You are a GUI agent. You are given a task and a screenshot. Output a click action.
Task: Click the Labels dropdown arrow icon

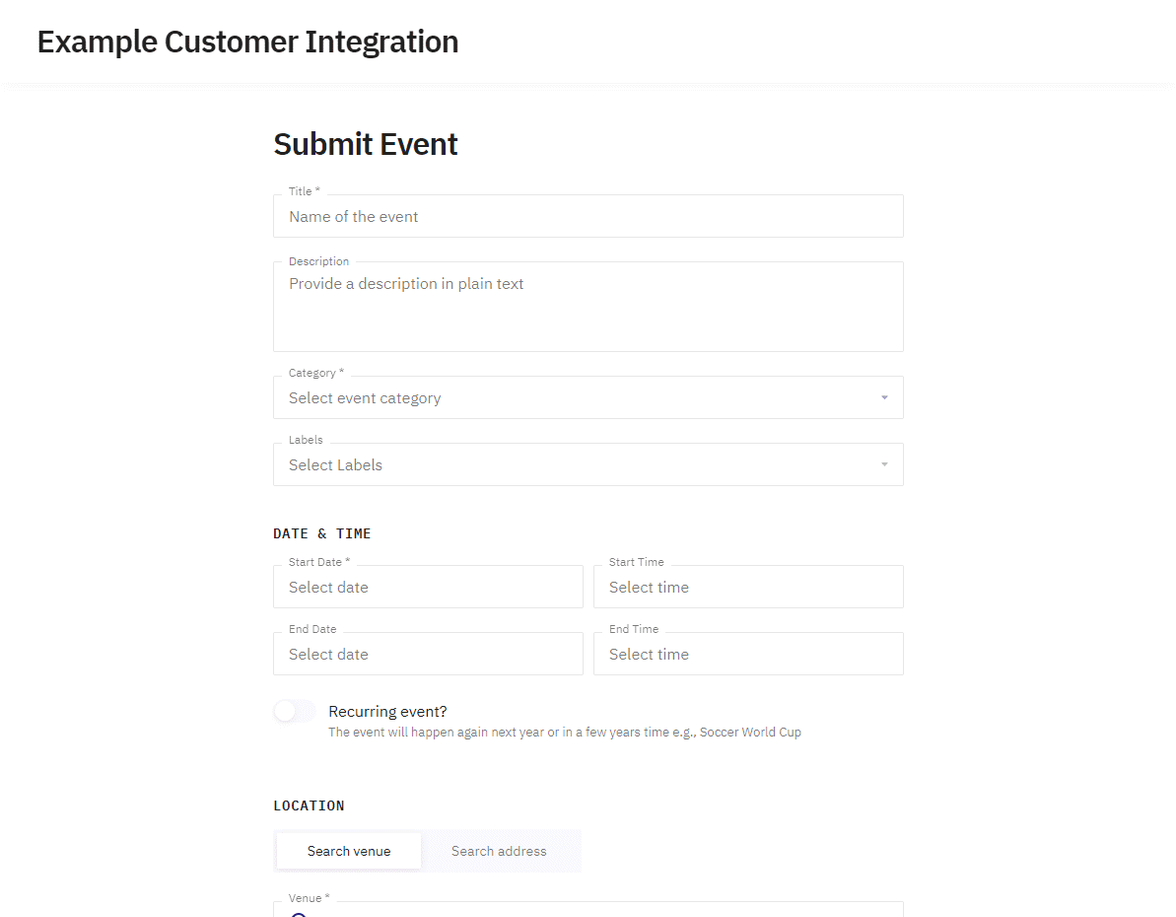coord(884,464)
